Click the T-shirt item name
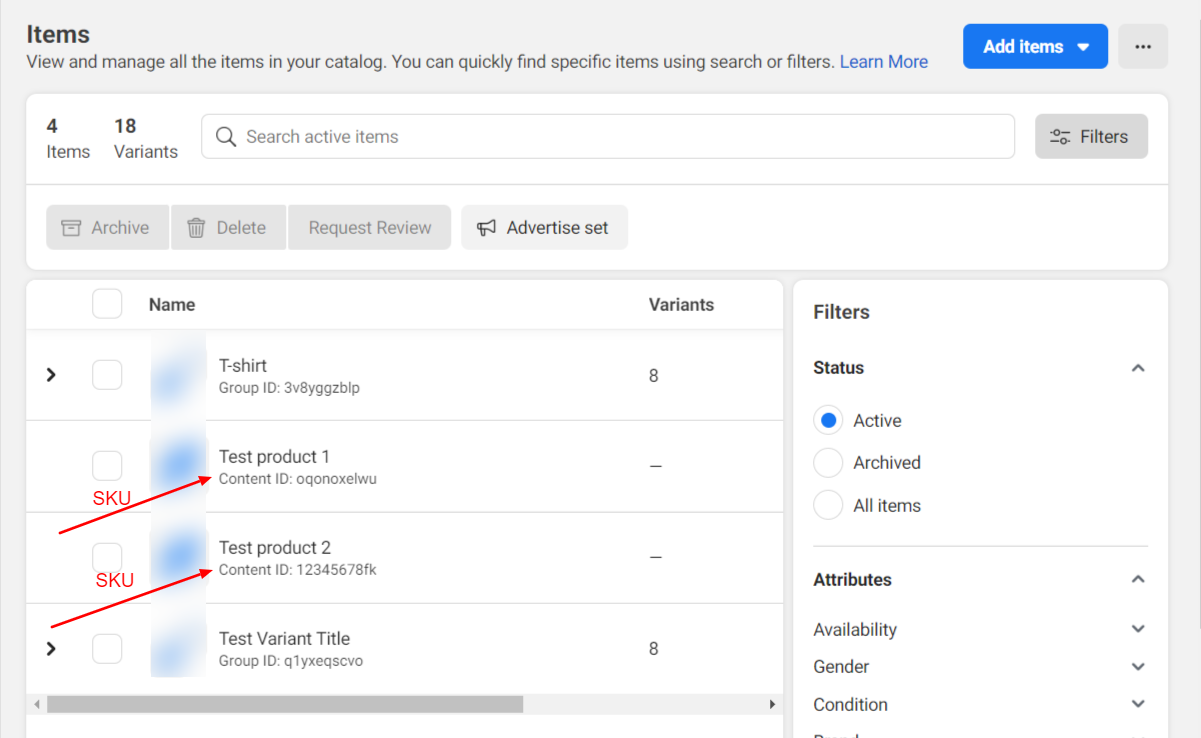 pyautogui.click(x=243, y=366)
